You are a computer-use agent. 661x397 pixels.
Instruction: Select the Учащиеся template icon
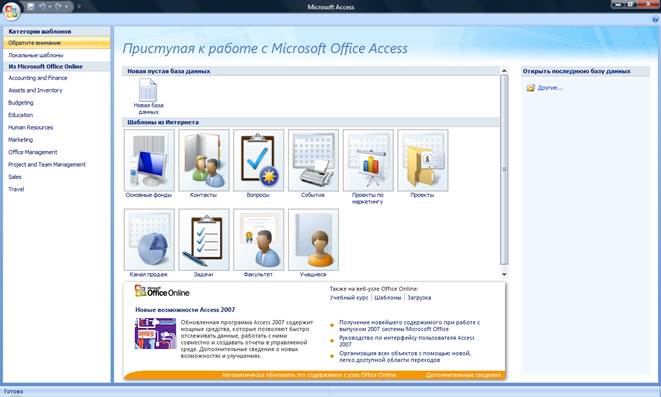pos(313,240)
